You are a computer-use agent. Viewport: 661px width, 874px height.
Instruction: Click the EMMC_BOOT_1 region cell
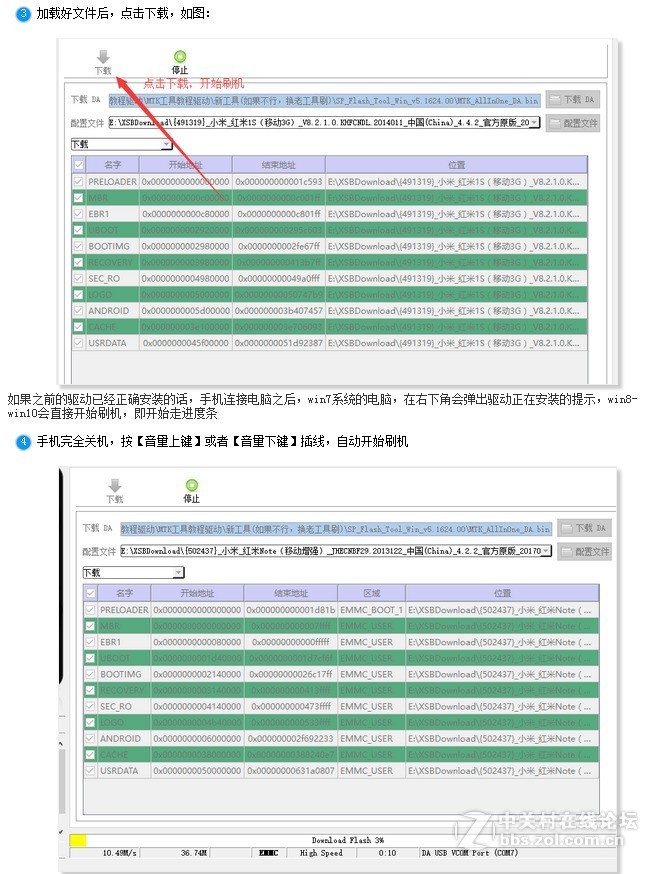click(371, 610)
